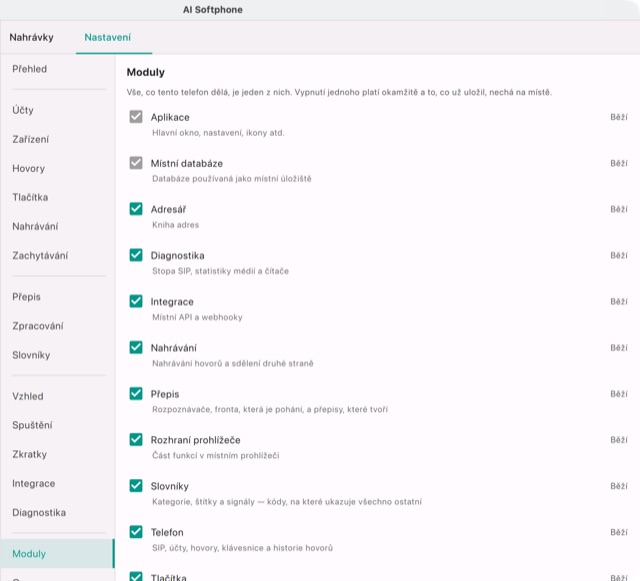Click Nahrávání label in modules list

coord(173,348)
